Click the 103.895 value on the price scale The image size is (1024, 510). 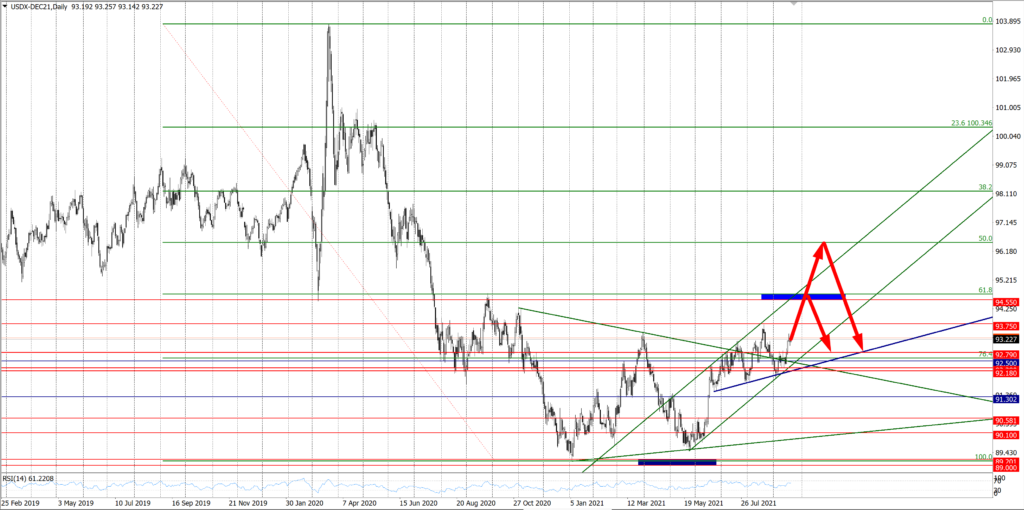pyautogui.click(x=1007, y=22)
